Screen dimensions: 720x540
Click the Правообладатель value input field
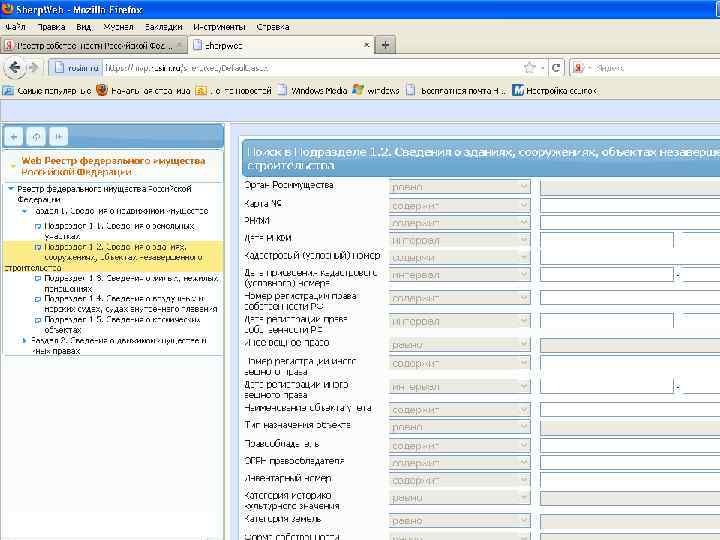[x=630, y=445]
